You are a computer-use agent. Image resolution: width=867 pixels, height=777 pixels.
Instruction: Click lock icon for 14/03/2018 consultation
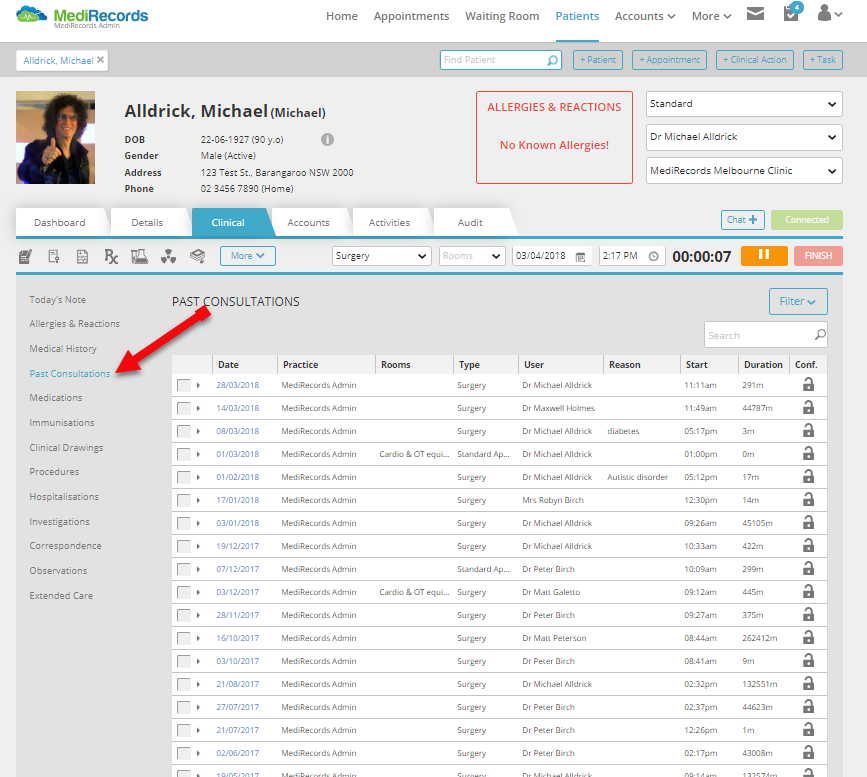[808, 408]
